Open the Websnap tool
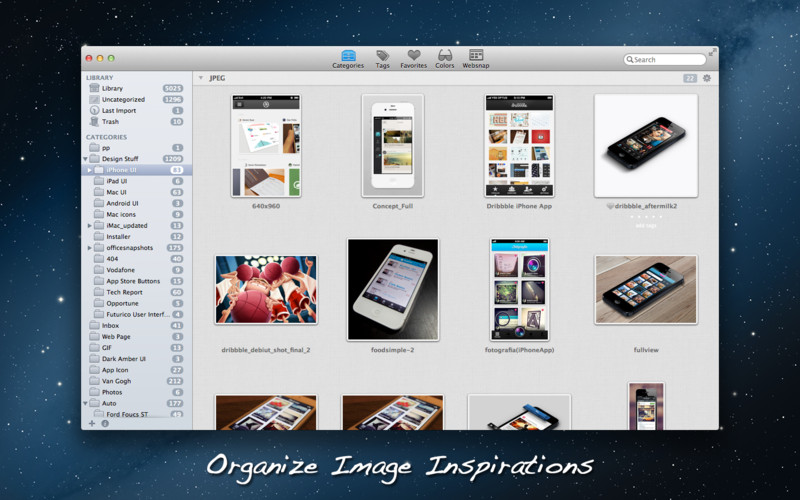Viewport: 800px width, 500px height. (x=476, y=59)
